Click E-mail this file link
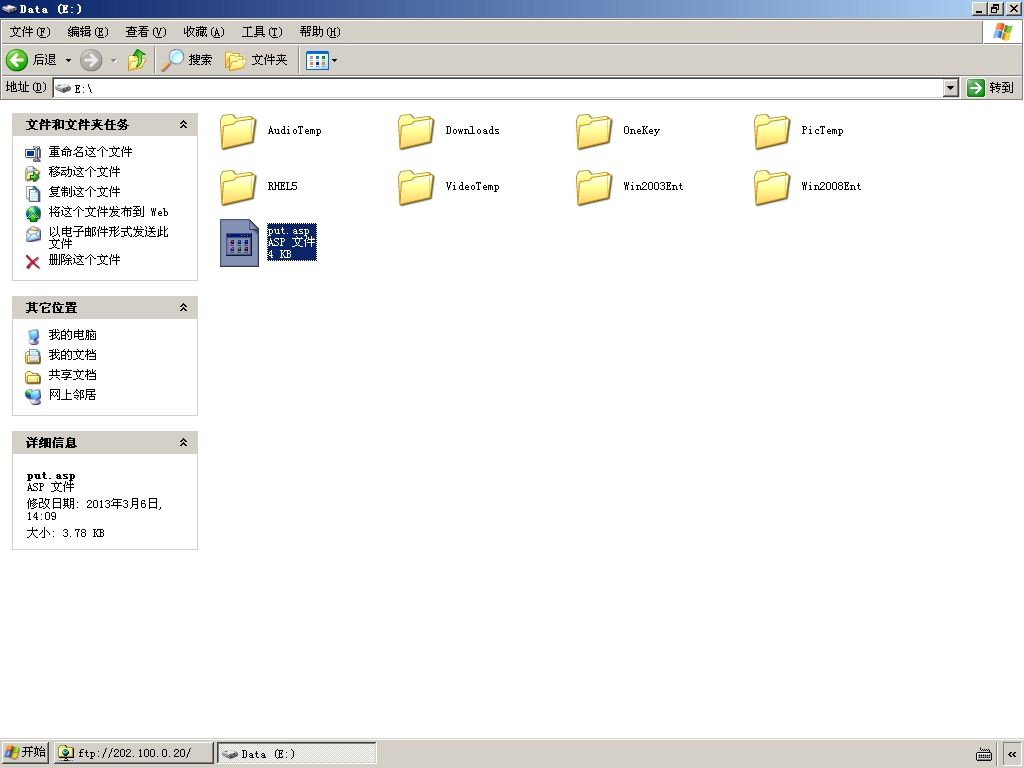This screenshot has width=1024, height=768. tap(108, 237)
